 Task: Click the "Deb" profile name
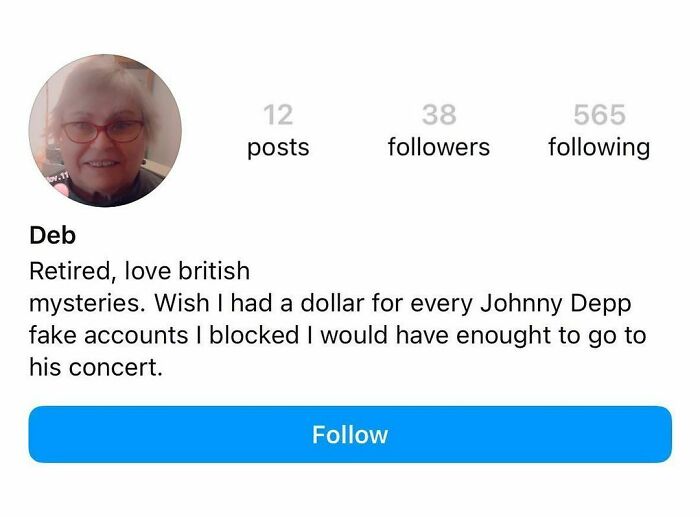coord(52,236)
